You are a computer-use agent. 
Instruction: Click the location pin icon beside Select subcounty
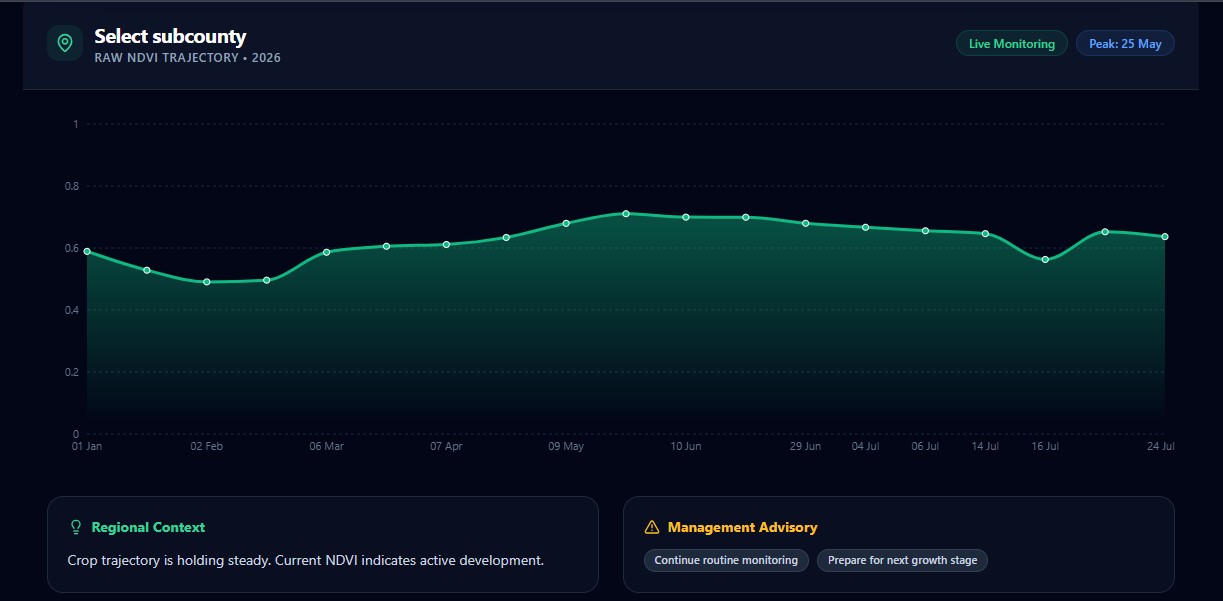tap(65, 43)
